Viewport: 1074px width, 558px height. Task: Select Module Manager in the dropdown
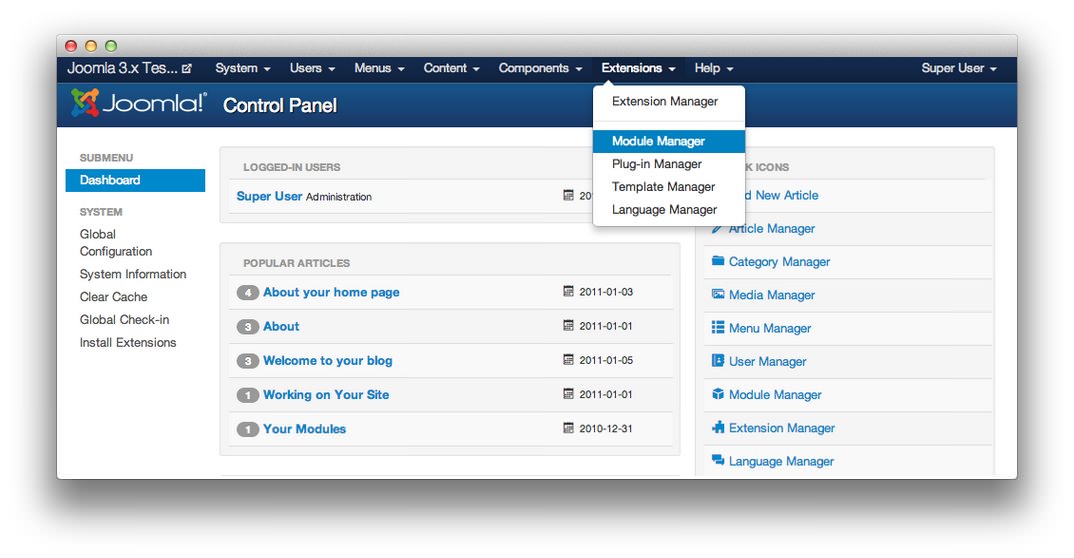[669, 141]
